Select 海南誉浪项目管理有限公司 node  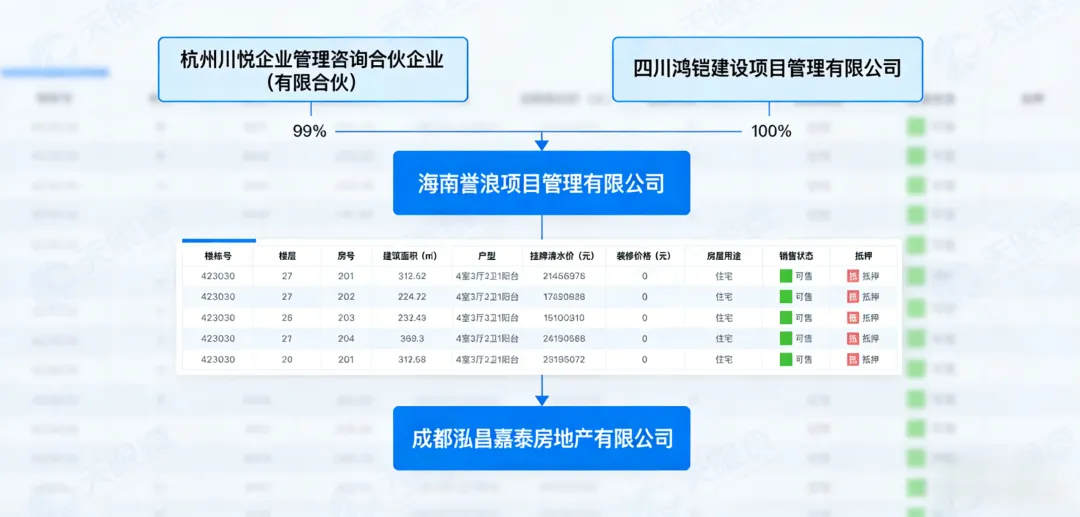pyautogui.click(x=541, y=183)
